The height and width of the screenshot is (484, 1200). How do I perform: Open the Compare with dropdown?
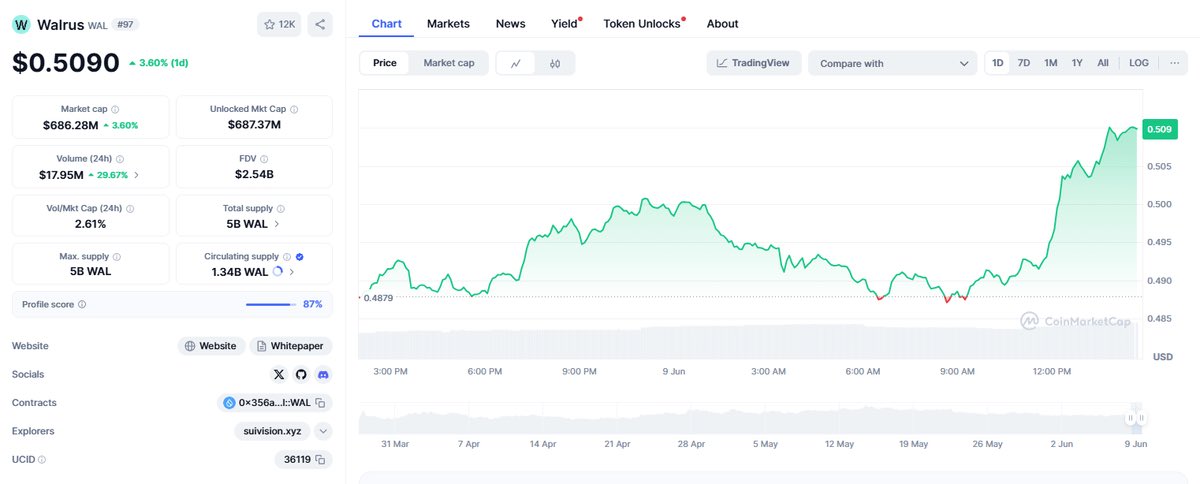click(x=893, y=63)
